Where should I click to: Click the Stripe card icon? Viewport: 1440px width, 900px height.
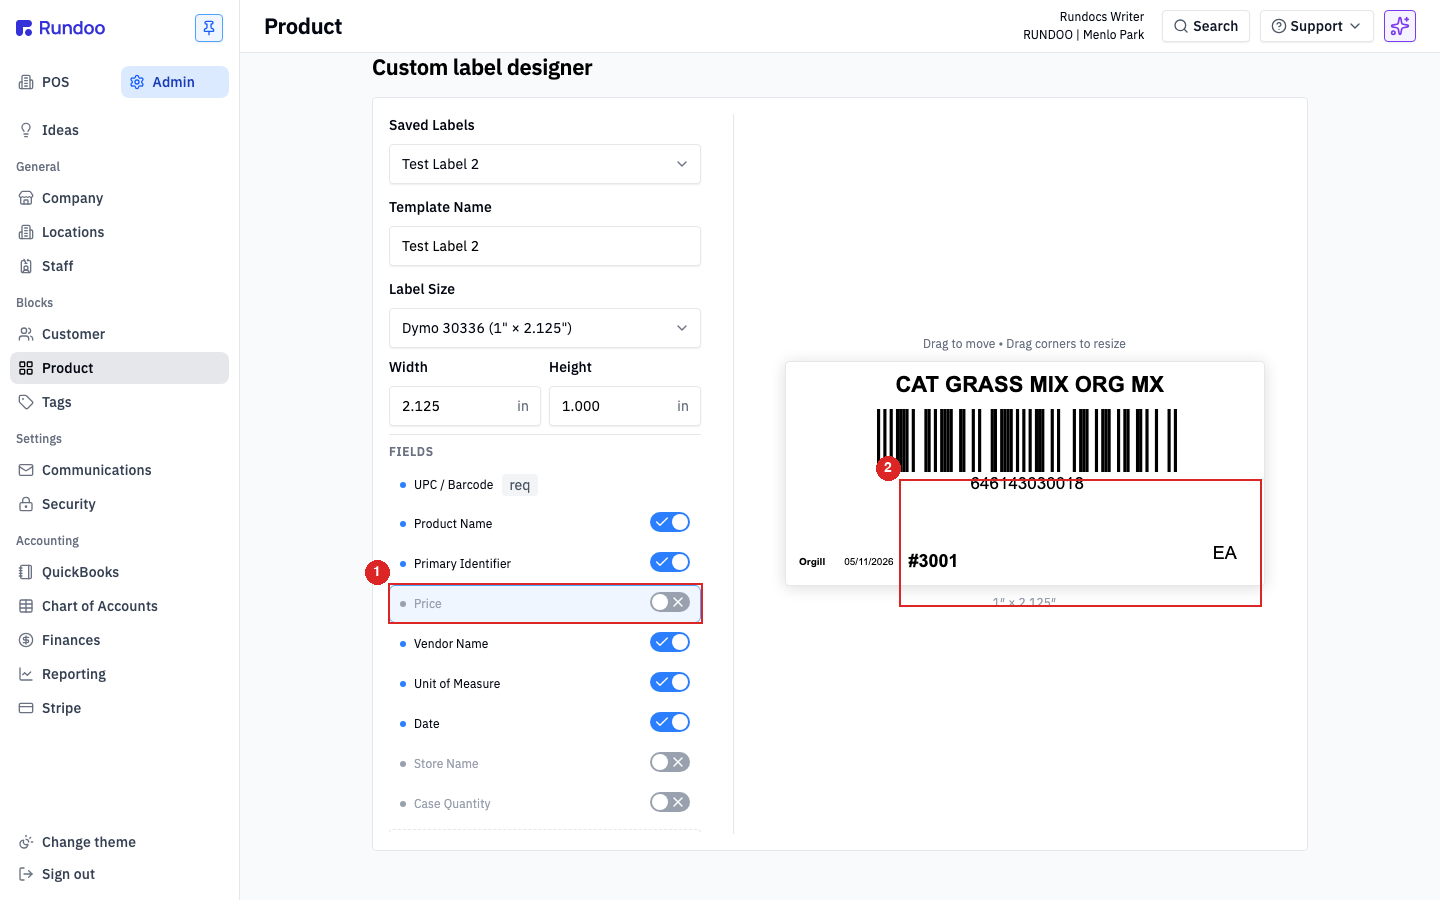click(26, 708)
